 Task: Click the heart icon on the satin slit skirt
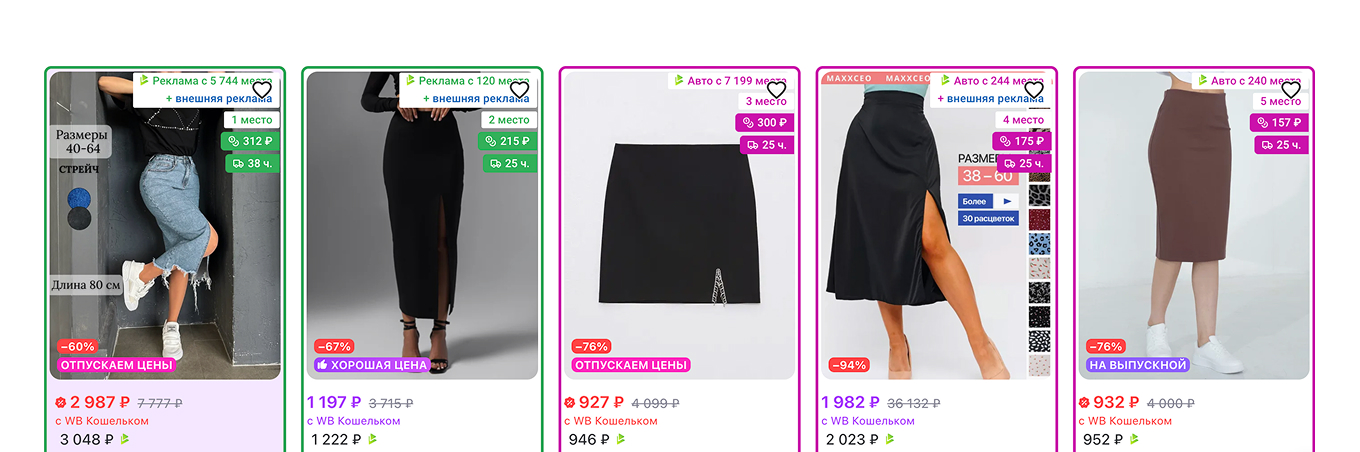[1034, 90]
